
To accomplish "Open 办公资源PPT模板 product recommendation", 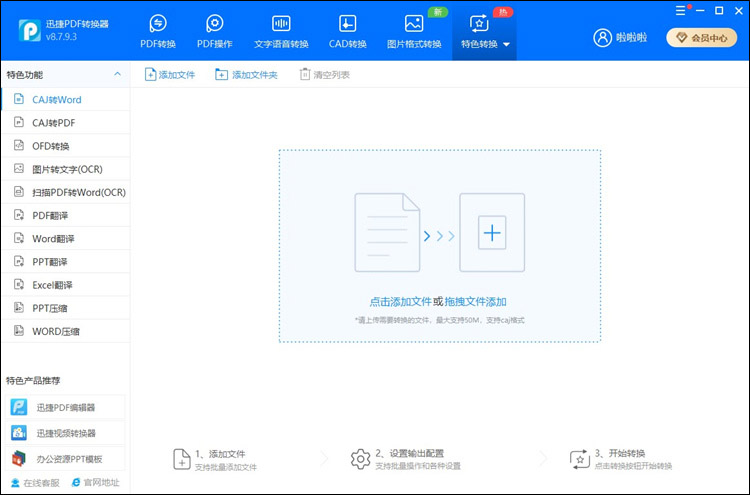I will 66,459.
